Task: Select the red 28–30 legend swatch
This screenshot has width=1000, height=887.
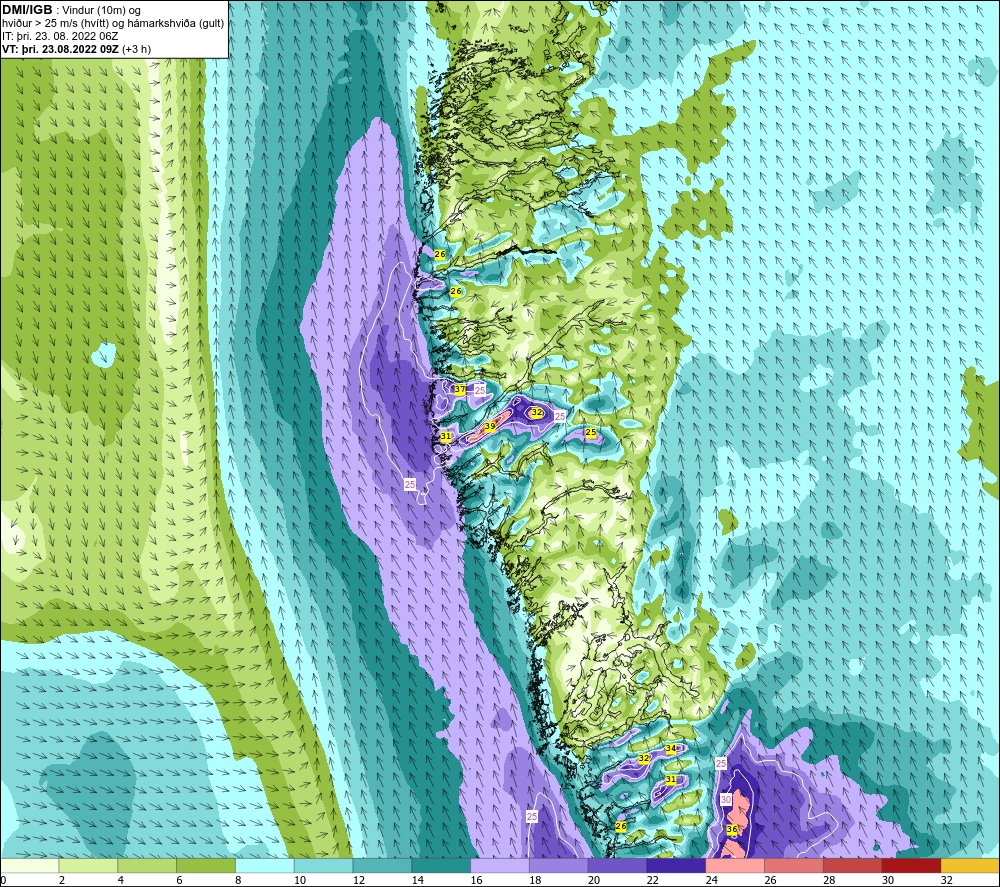Action: [852, 865]
